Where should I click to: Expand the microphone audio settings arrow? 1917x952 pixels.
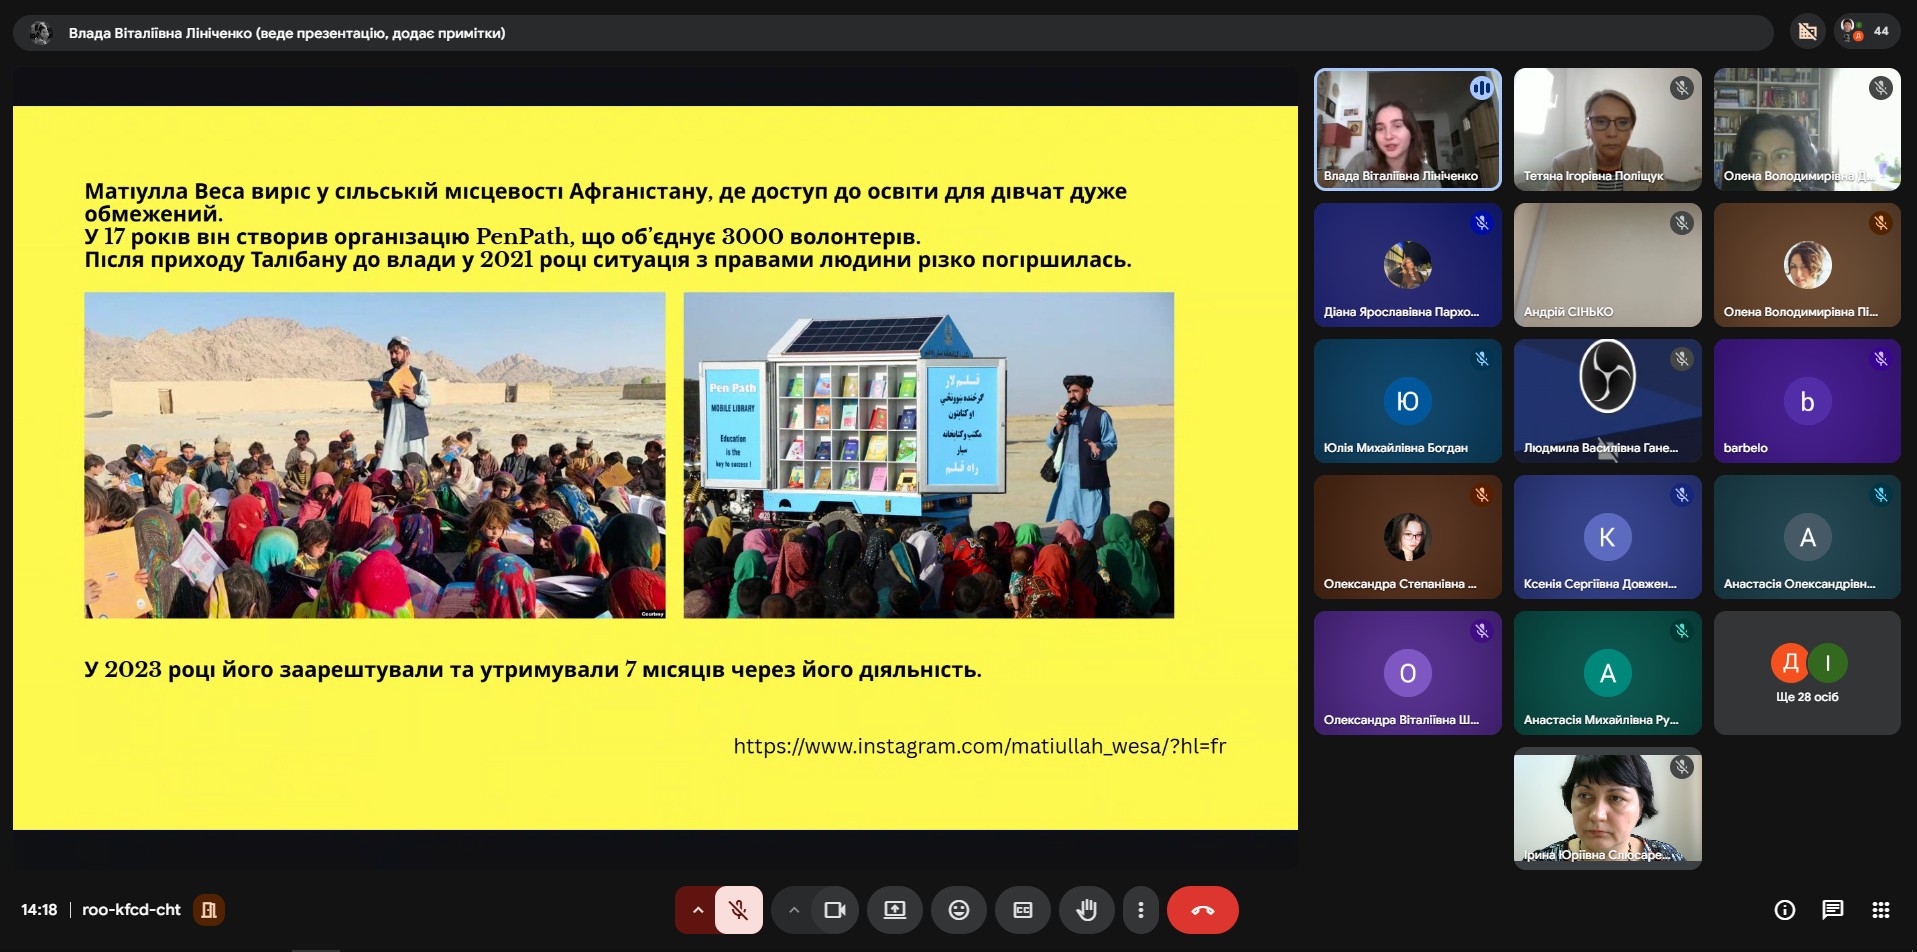[x=697, y=910]
